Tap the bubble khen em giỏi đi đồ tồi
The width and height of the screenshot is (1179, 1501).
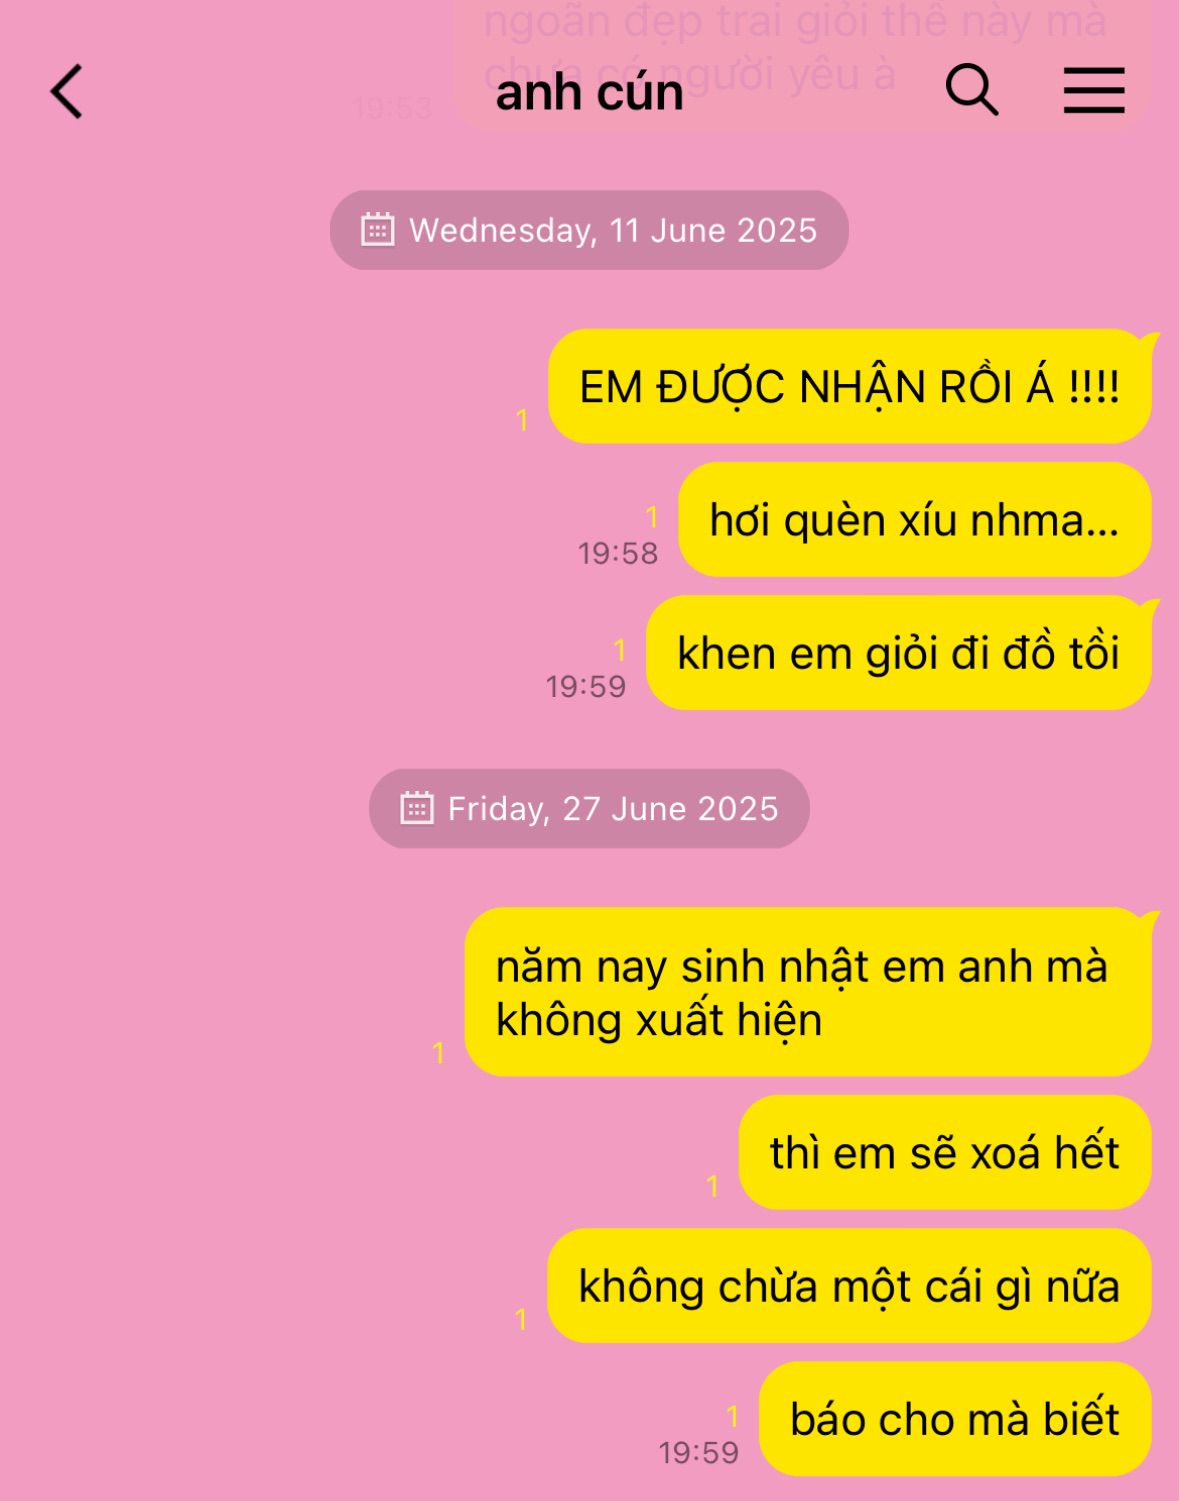(899, 652)
